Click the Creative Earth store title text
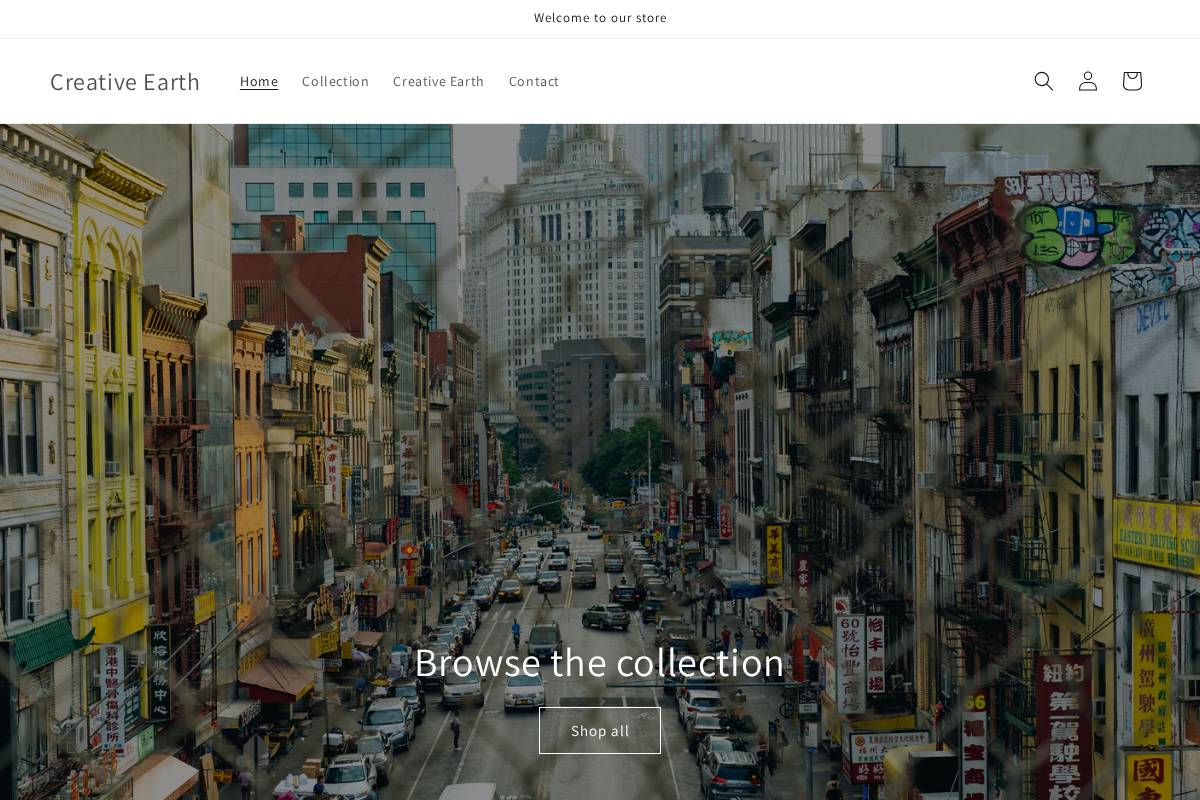Screen dimensions: 1200x800 point(125,81)
